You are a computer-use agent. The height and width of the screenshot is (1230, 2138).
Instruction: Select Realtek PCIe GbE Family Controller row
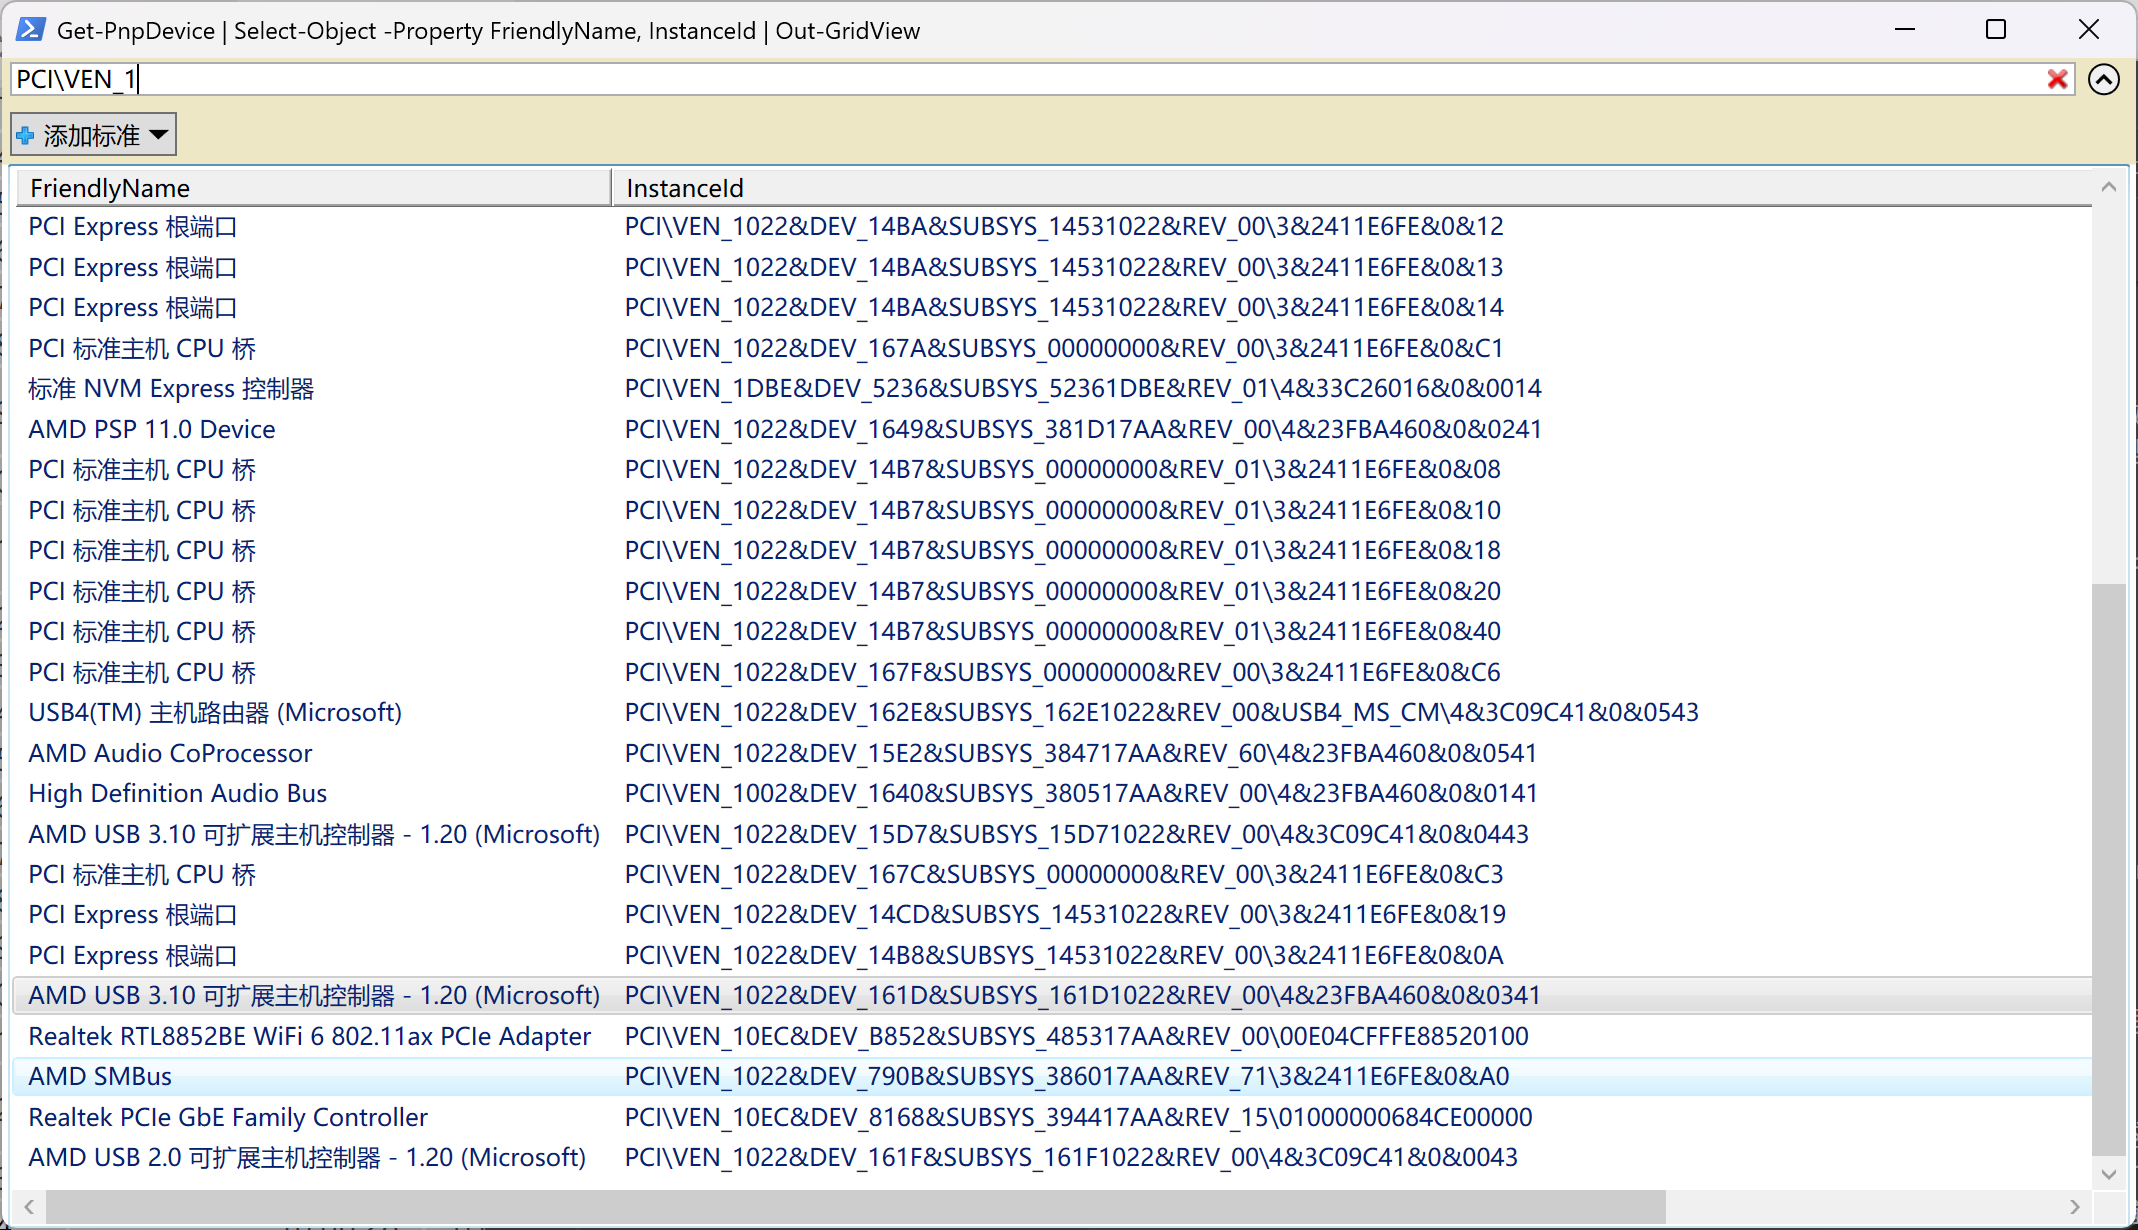[228, 1118]
